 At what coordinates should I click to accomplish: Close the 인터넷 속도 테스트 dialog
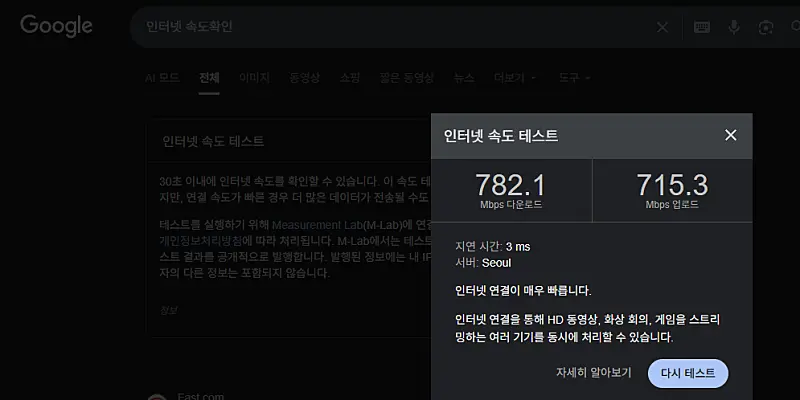[730, 135]
